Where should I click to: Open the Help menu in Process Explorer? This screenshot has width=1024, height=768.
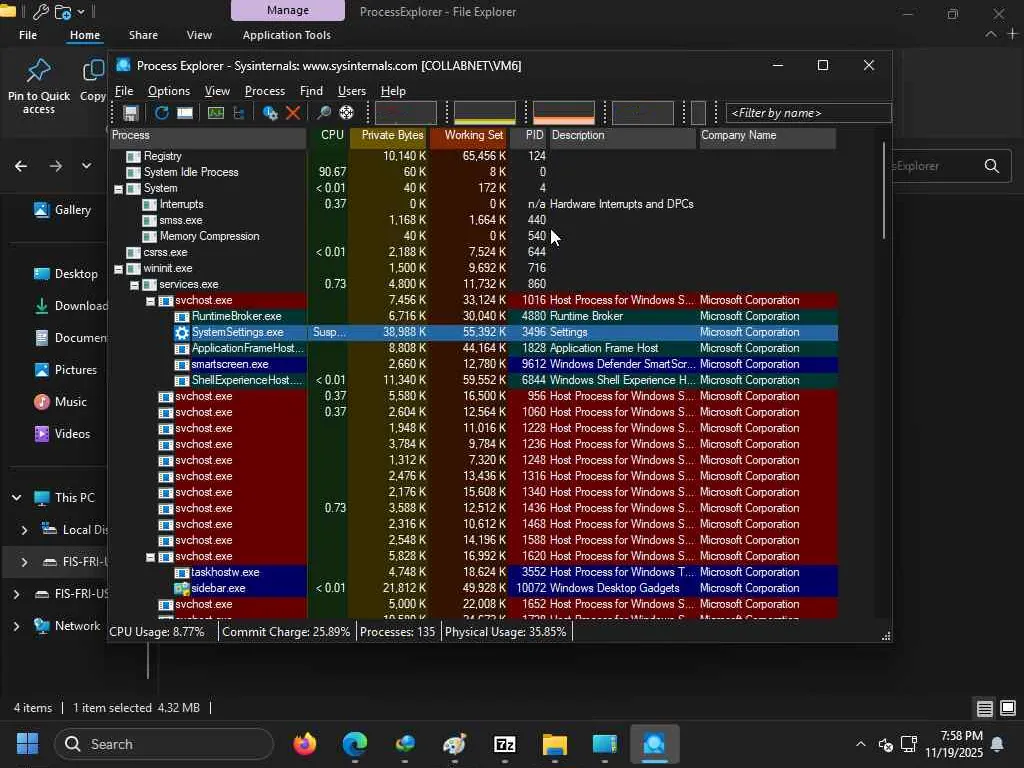[393, 91]
